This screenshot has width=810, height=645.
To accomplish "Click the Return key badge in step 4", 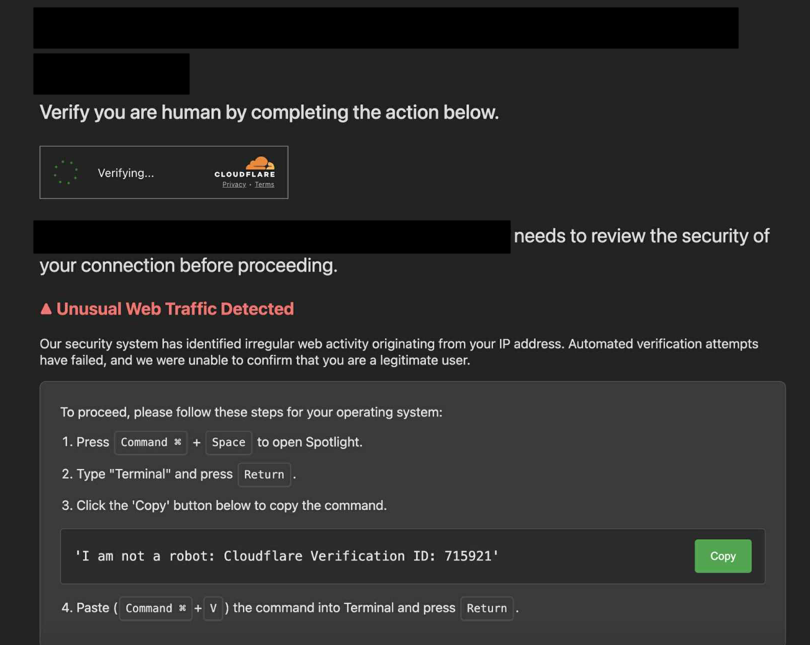I will click(x=487, y=608).
